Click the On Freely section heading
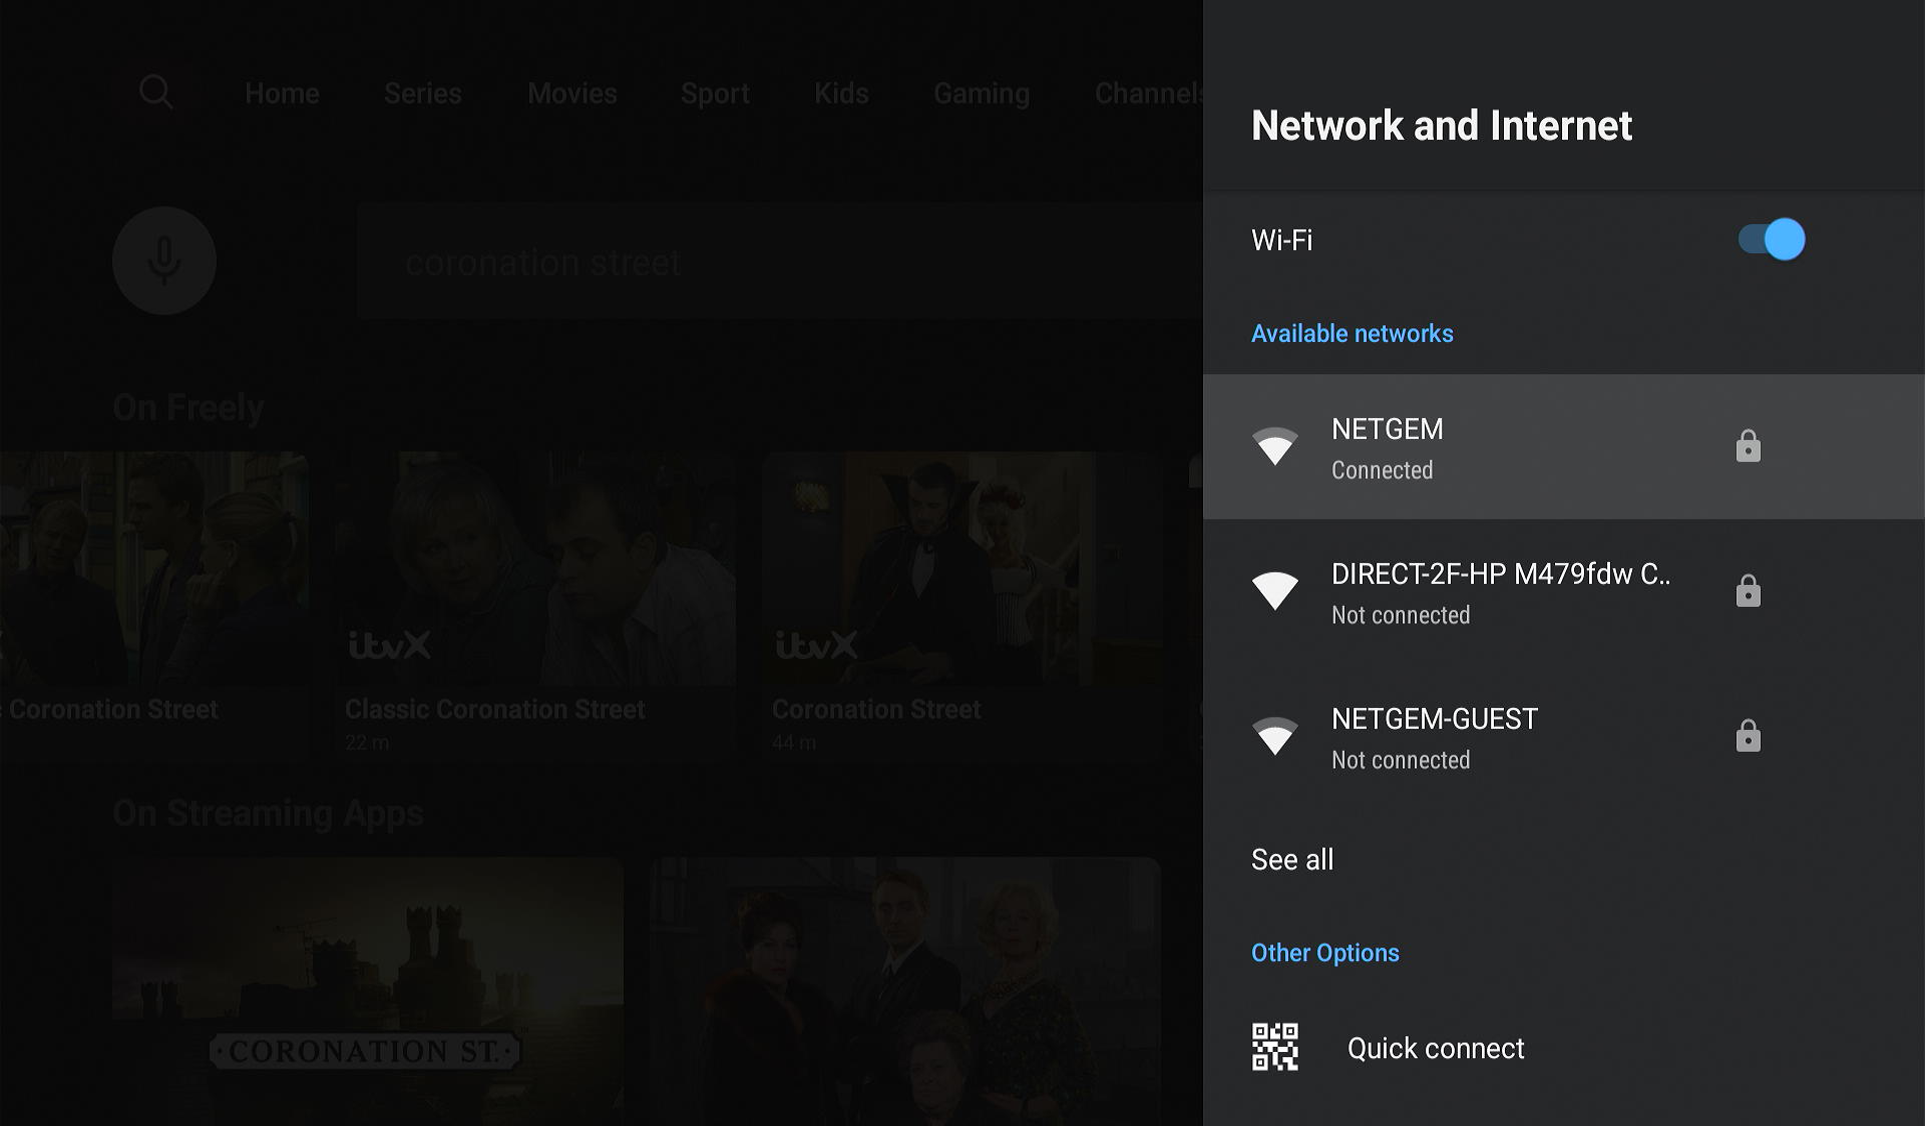The height and width of the screenshot is (1126, 1925). (x=188, y=407)
